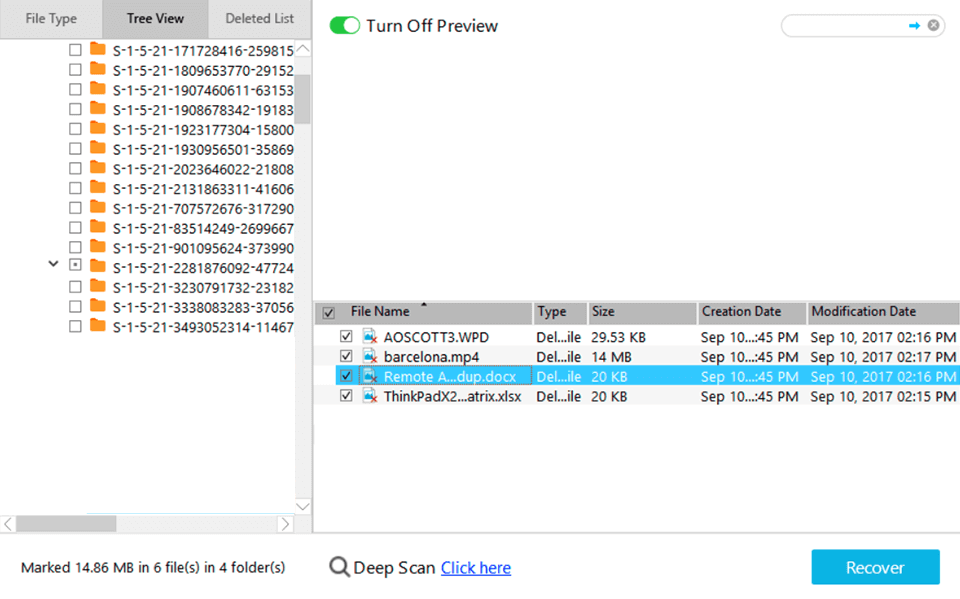The width and height of the screenshot is (960, 599).
Task: Click the Deep Scan magnifier icon
Action: (340, 566)
